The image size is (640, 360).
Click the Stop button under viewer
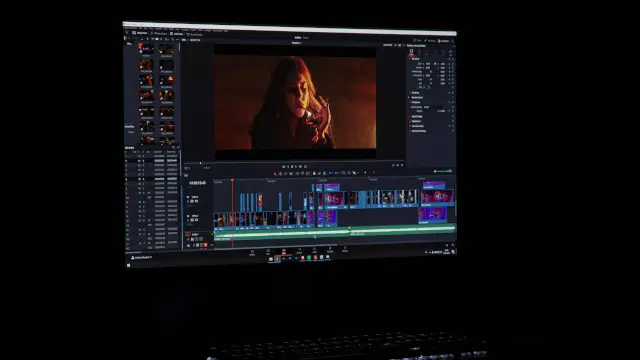292,167
